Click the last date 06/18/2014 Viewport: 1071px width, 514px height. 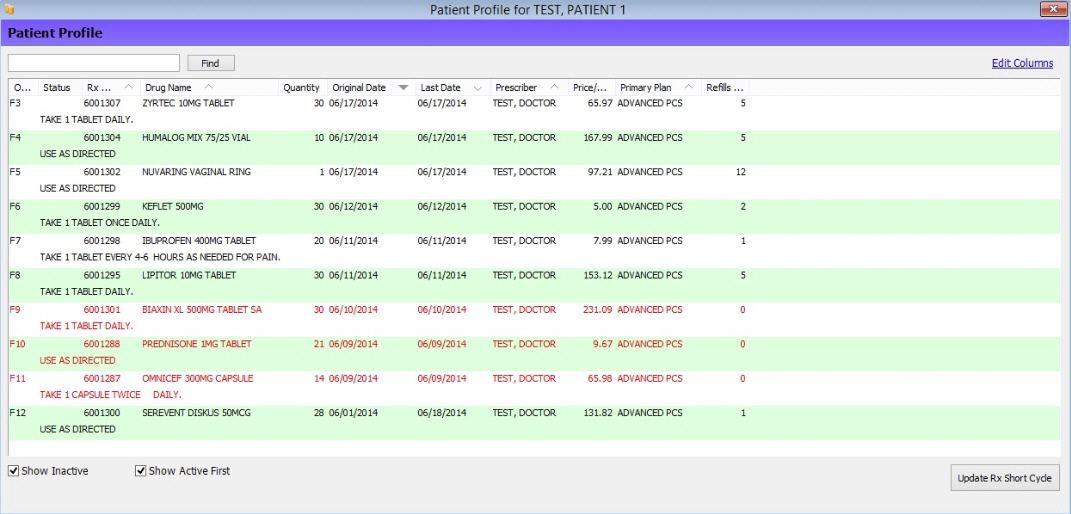click(x=442, y=413)
